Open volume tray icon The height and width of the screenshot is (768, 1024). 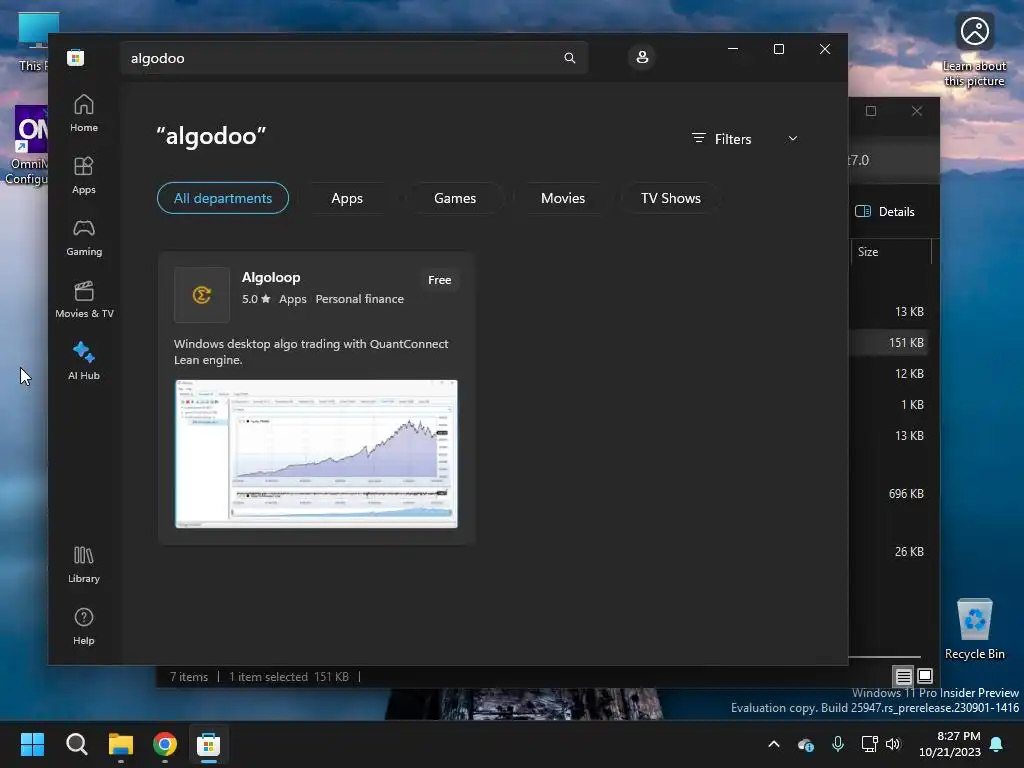893,744
